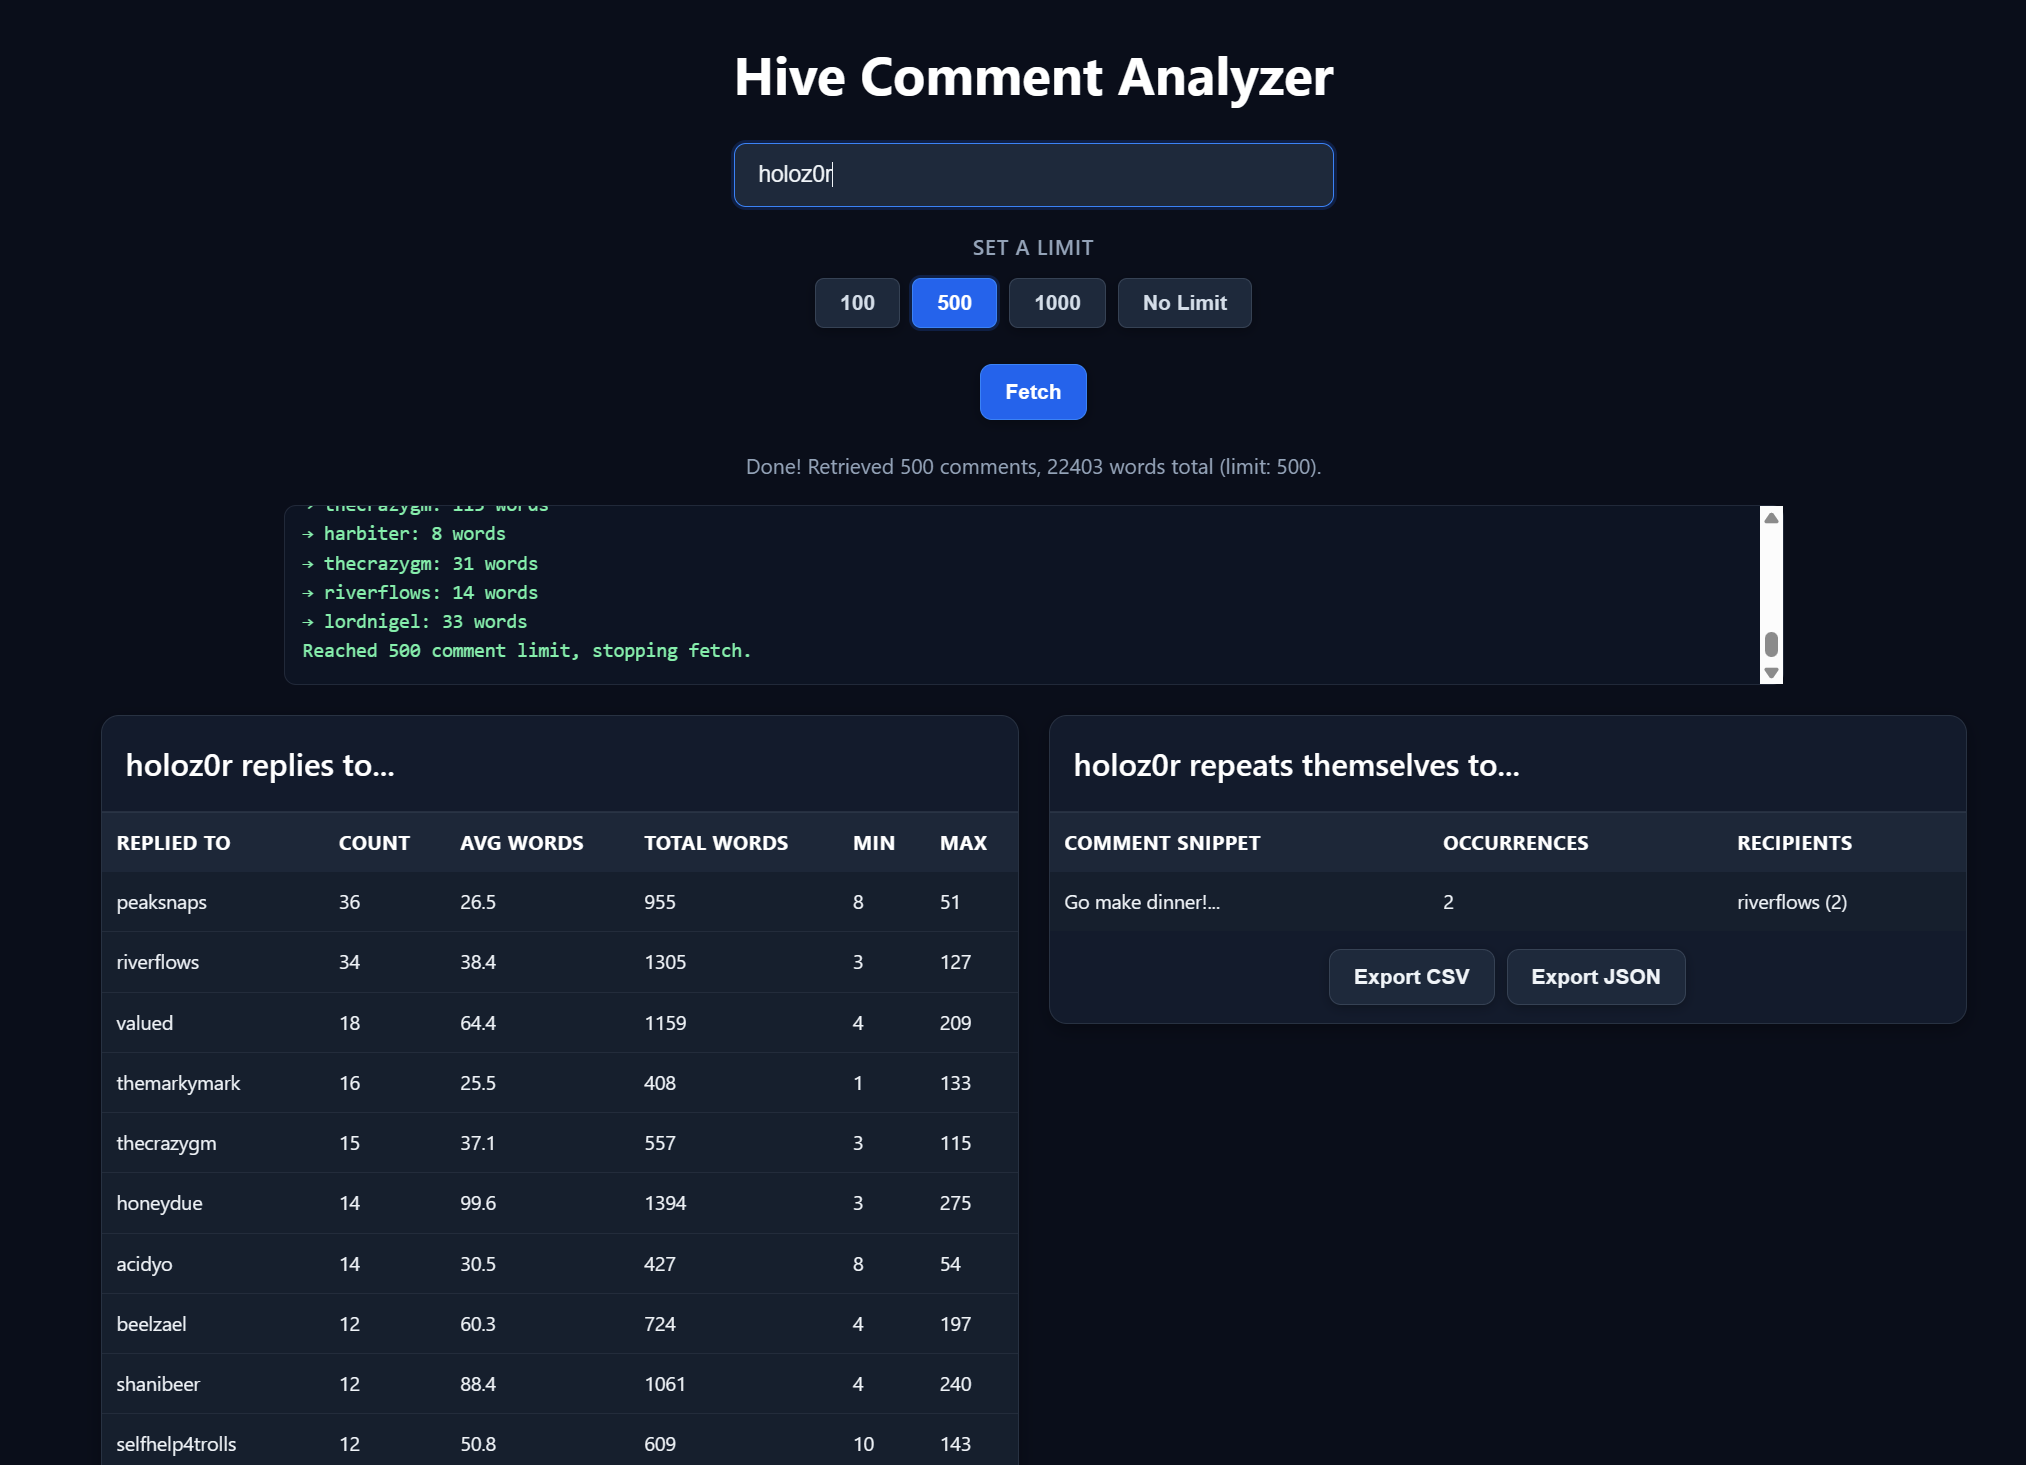Click the MAX column header
The width and height of the screenshot is (2026, 1465).
point(963,843)
